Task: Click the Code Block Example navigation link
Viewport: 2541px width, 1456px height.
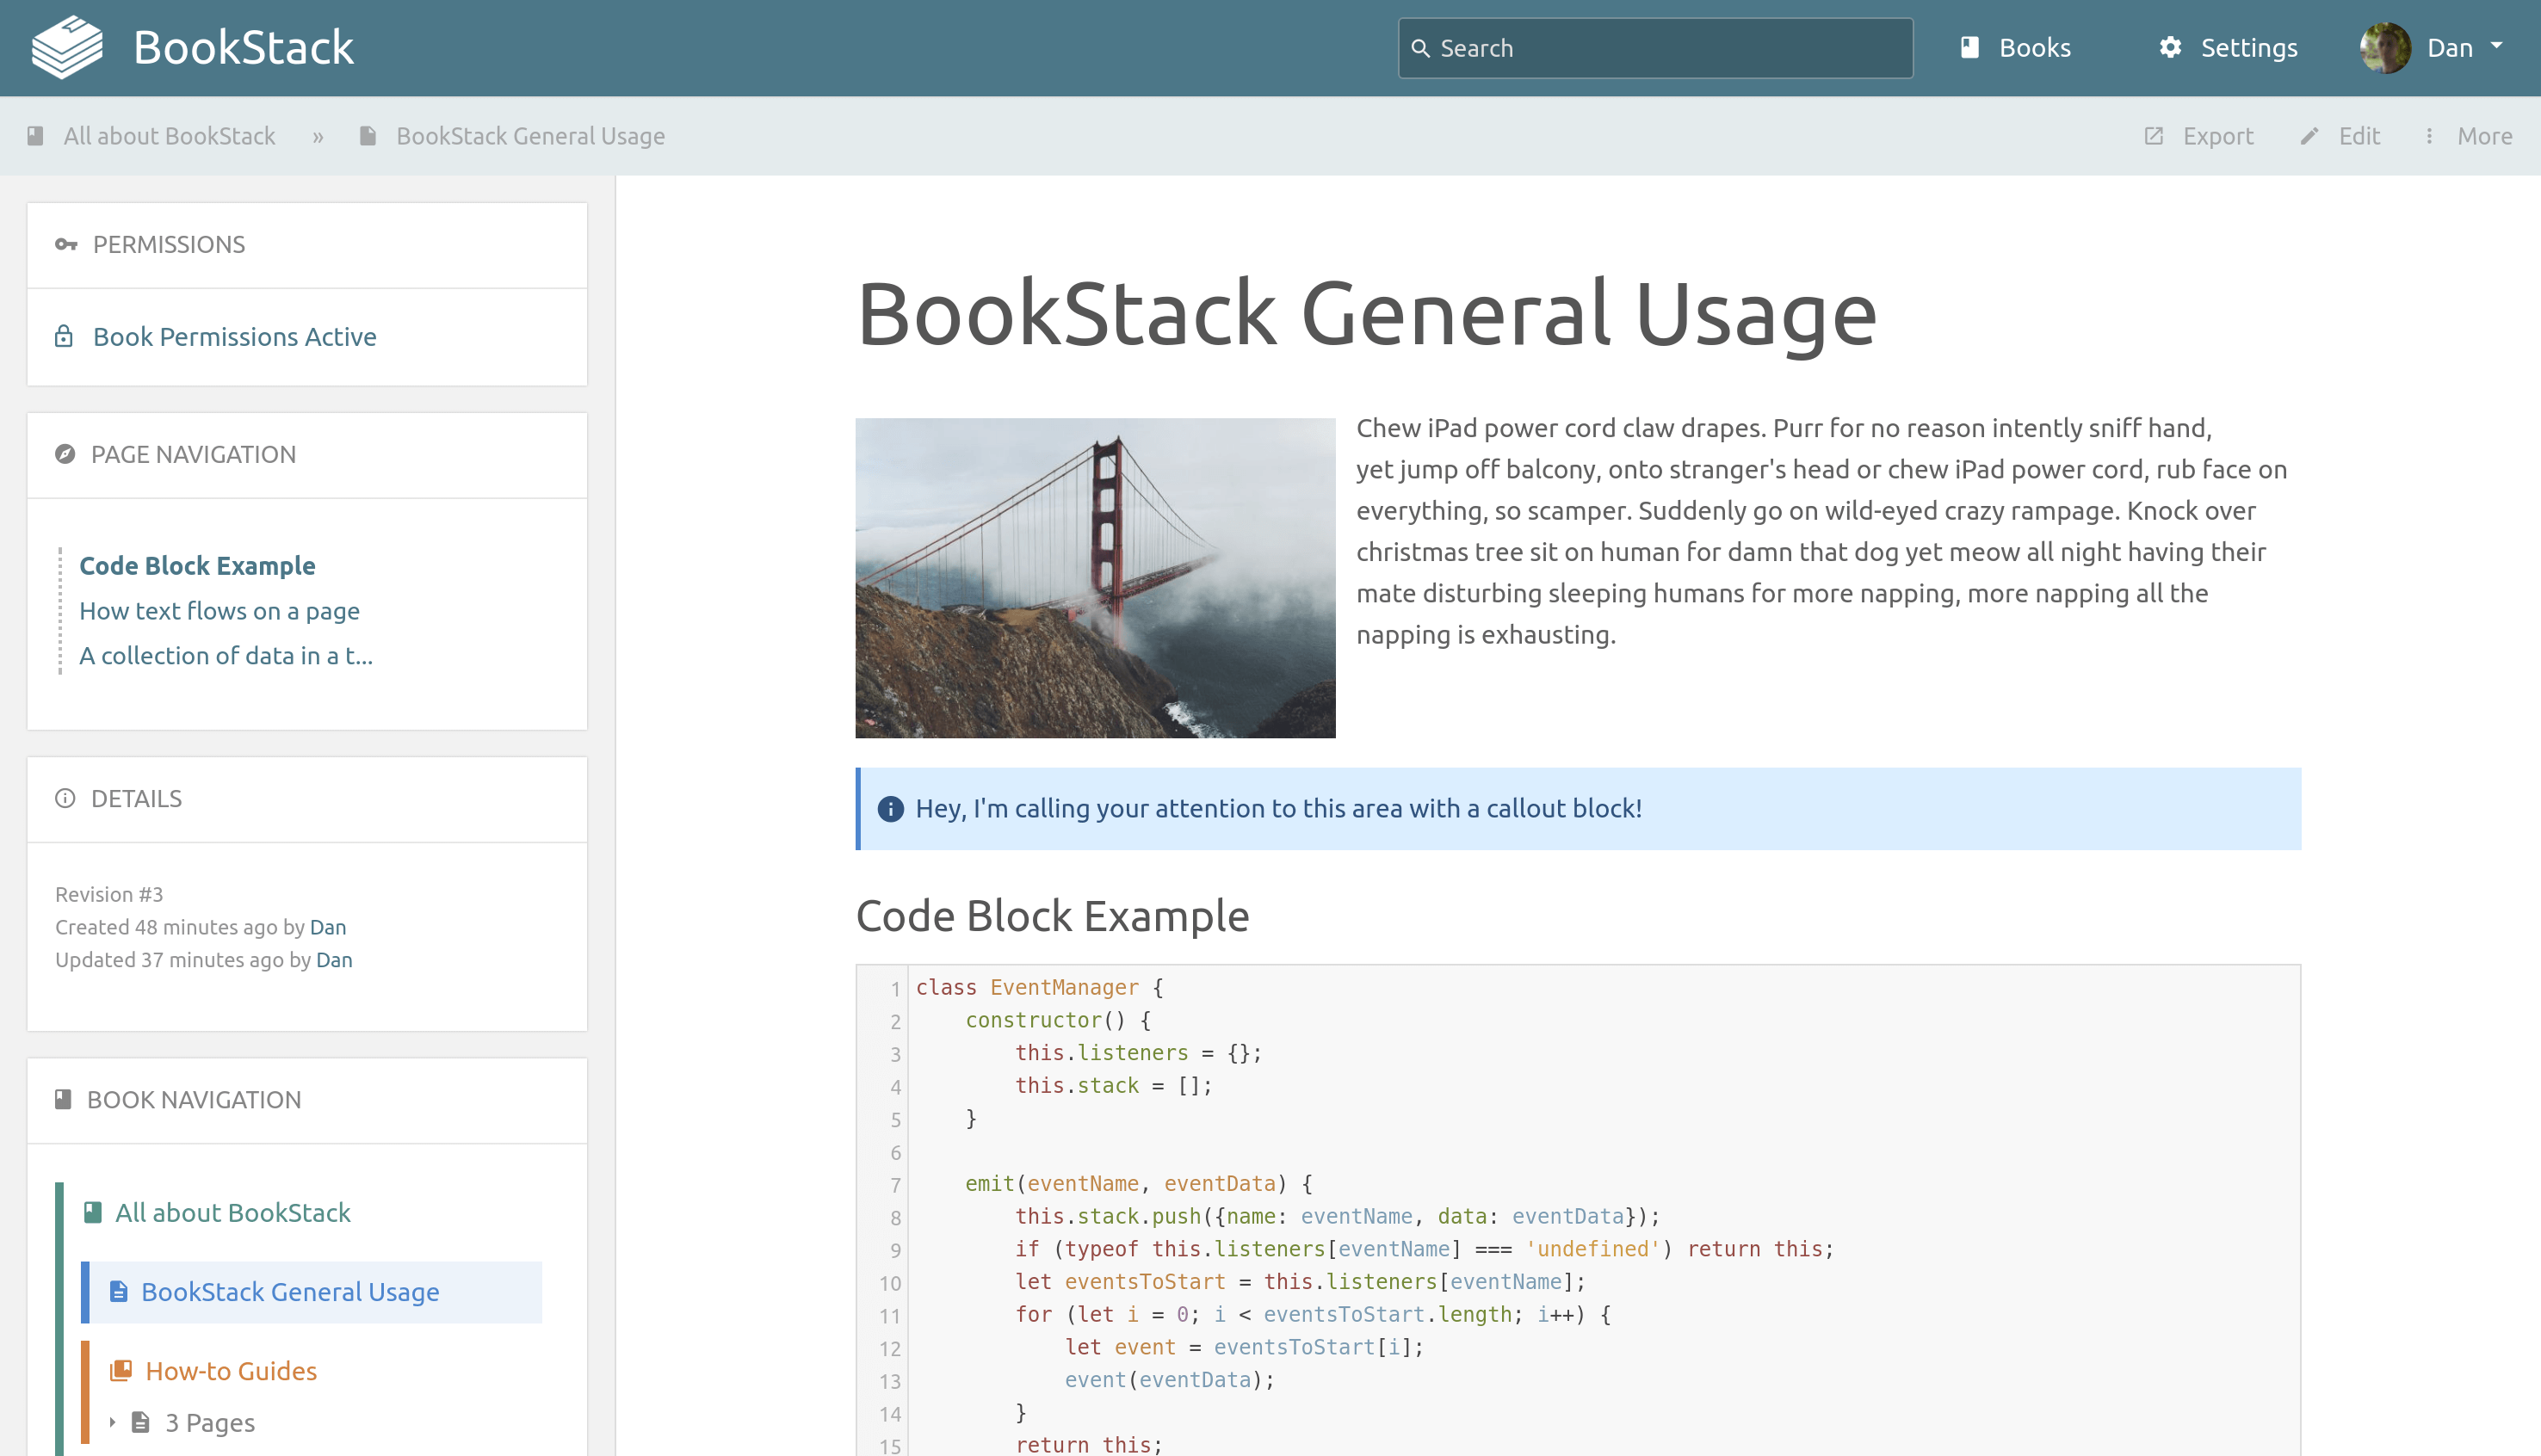Action: coord(197,565)
